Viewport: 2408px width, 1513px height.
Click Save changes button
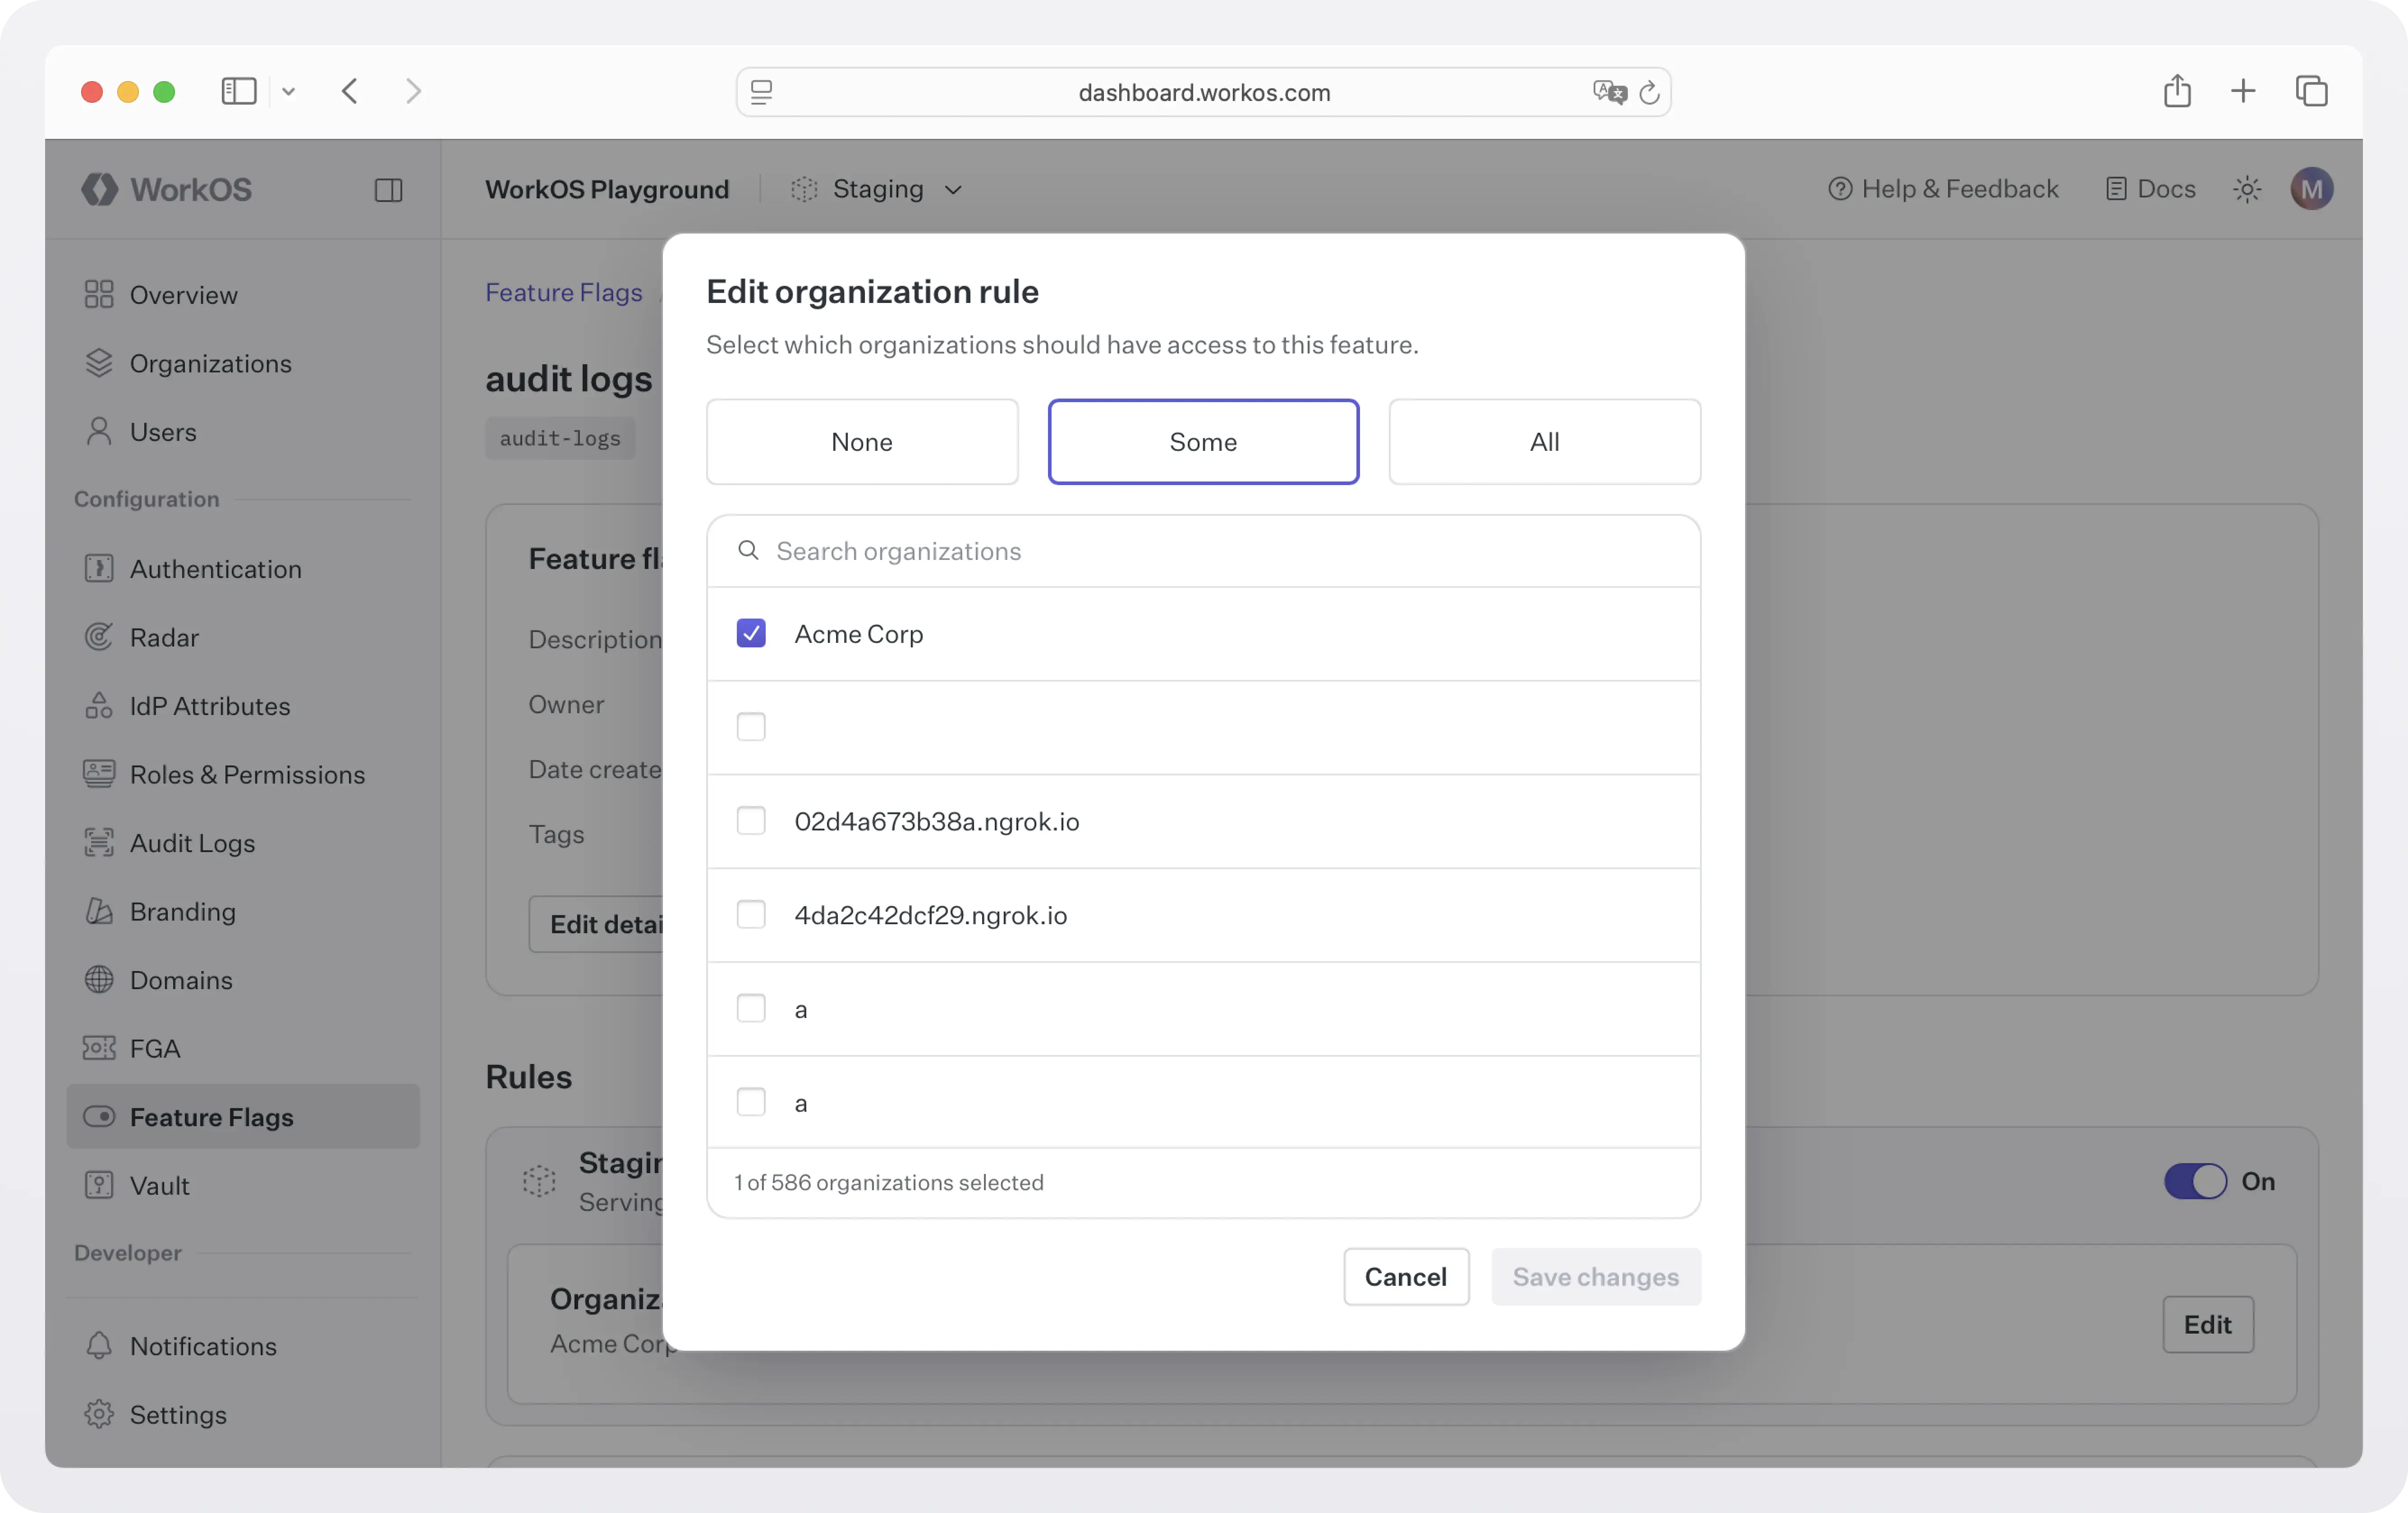coord(1595,1277)
